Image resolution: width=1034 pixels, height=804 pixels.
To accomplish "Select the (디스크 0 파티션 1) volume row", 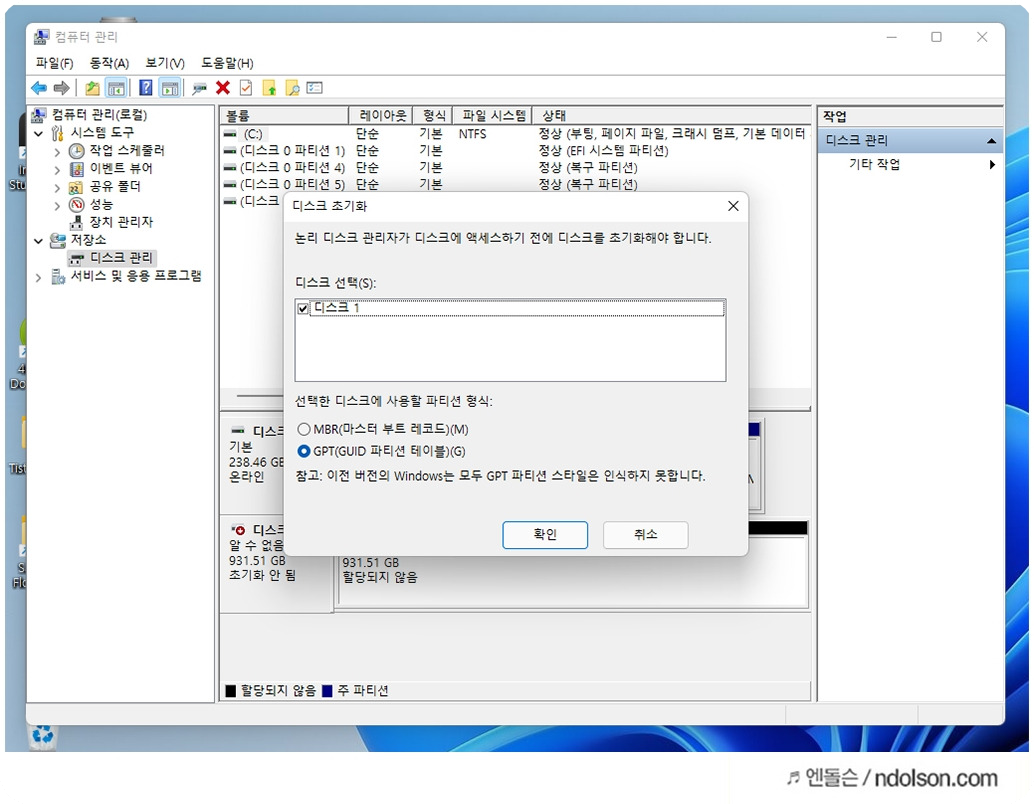I will 514,151.
